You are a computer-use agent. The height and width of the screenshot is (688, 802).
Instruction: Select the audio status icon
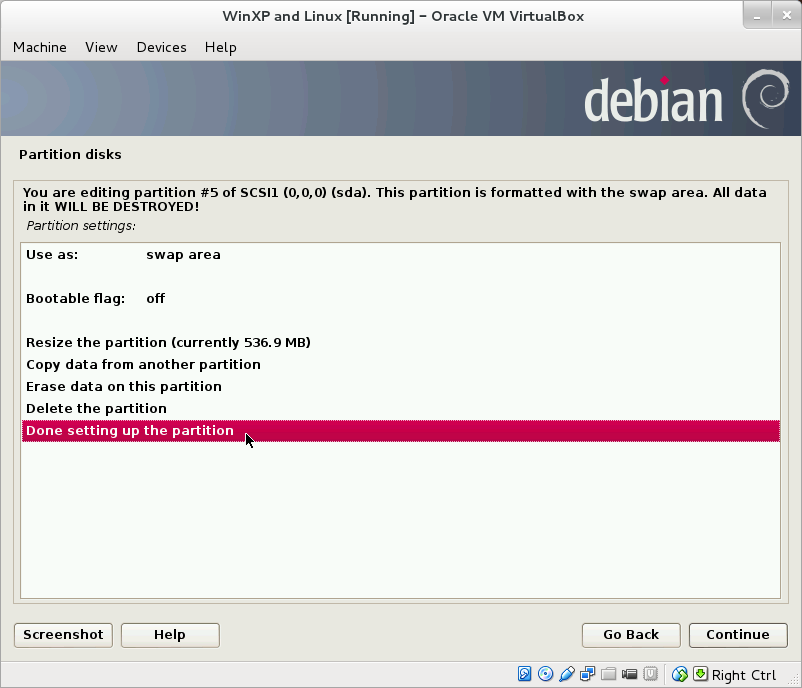[568, 674]
